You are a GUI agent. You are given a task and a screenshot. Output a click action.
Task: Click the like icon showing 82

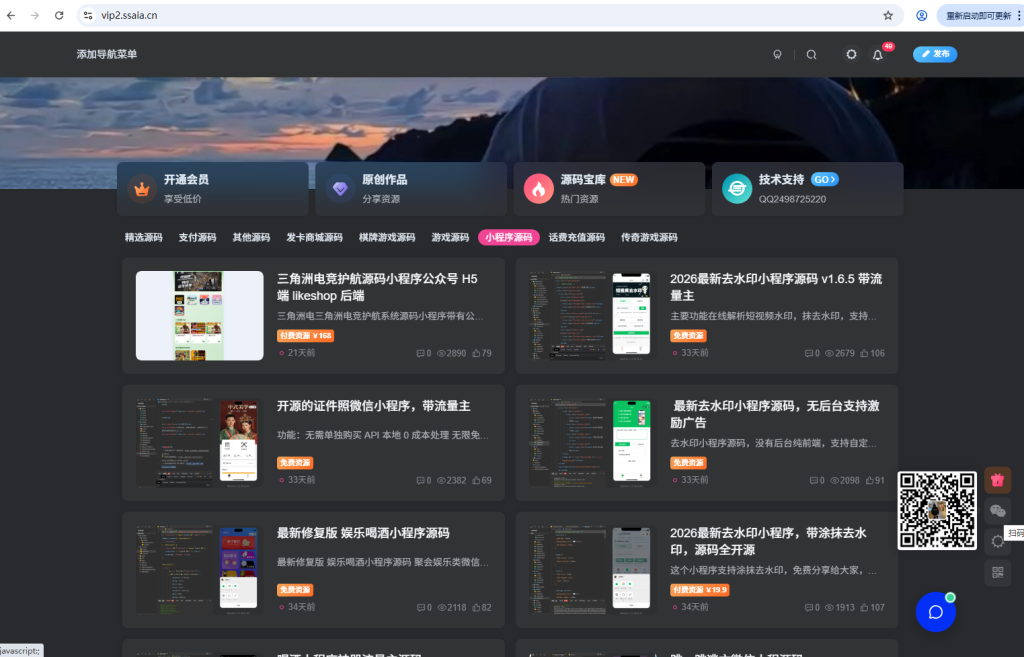(477, 607)
